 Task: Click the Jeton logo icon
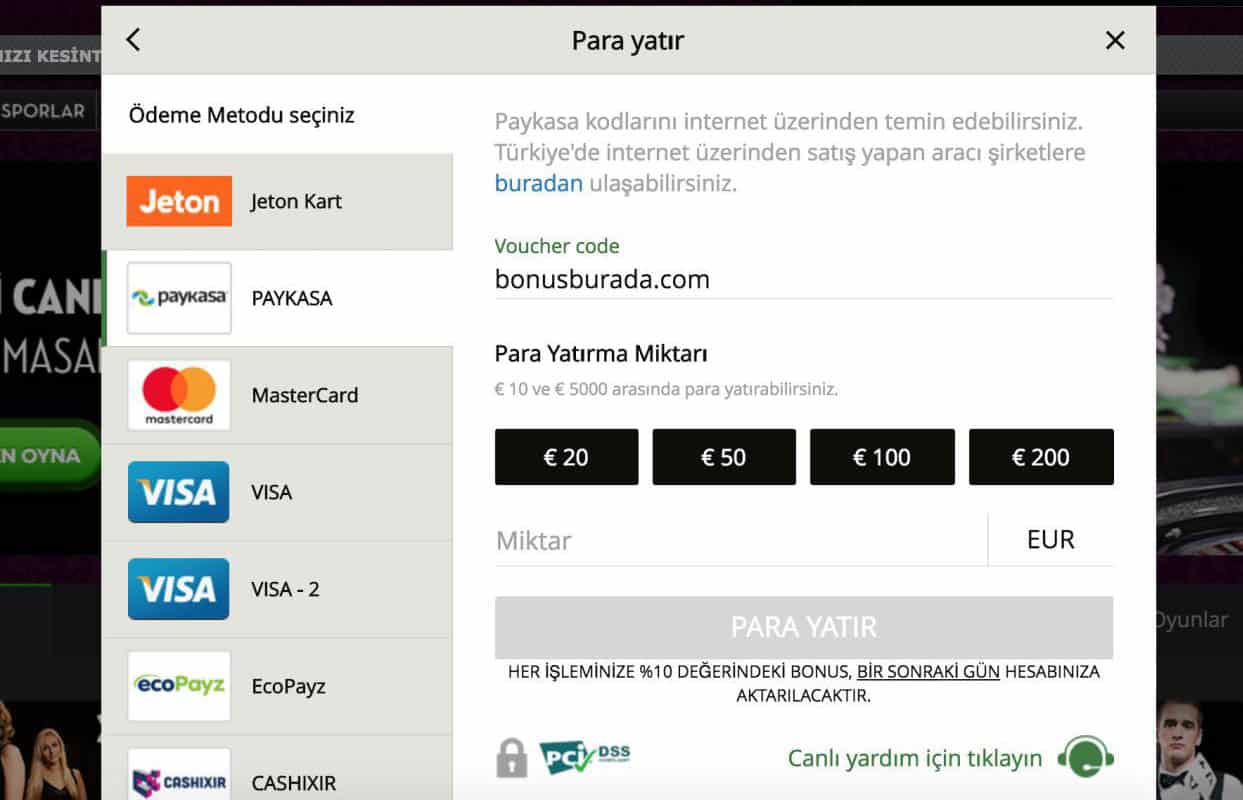[179, 201]
